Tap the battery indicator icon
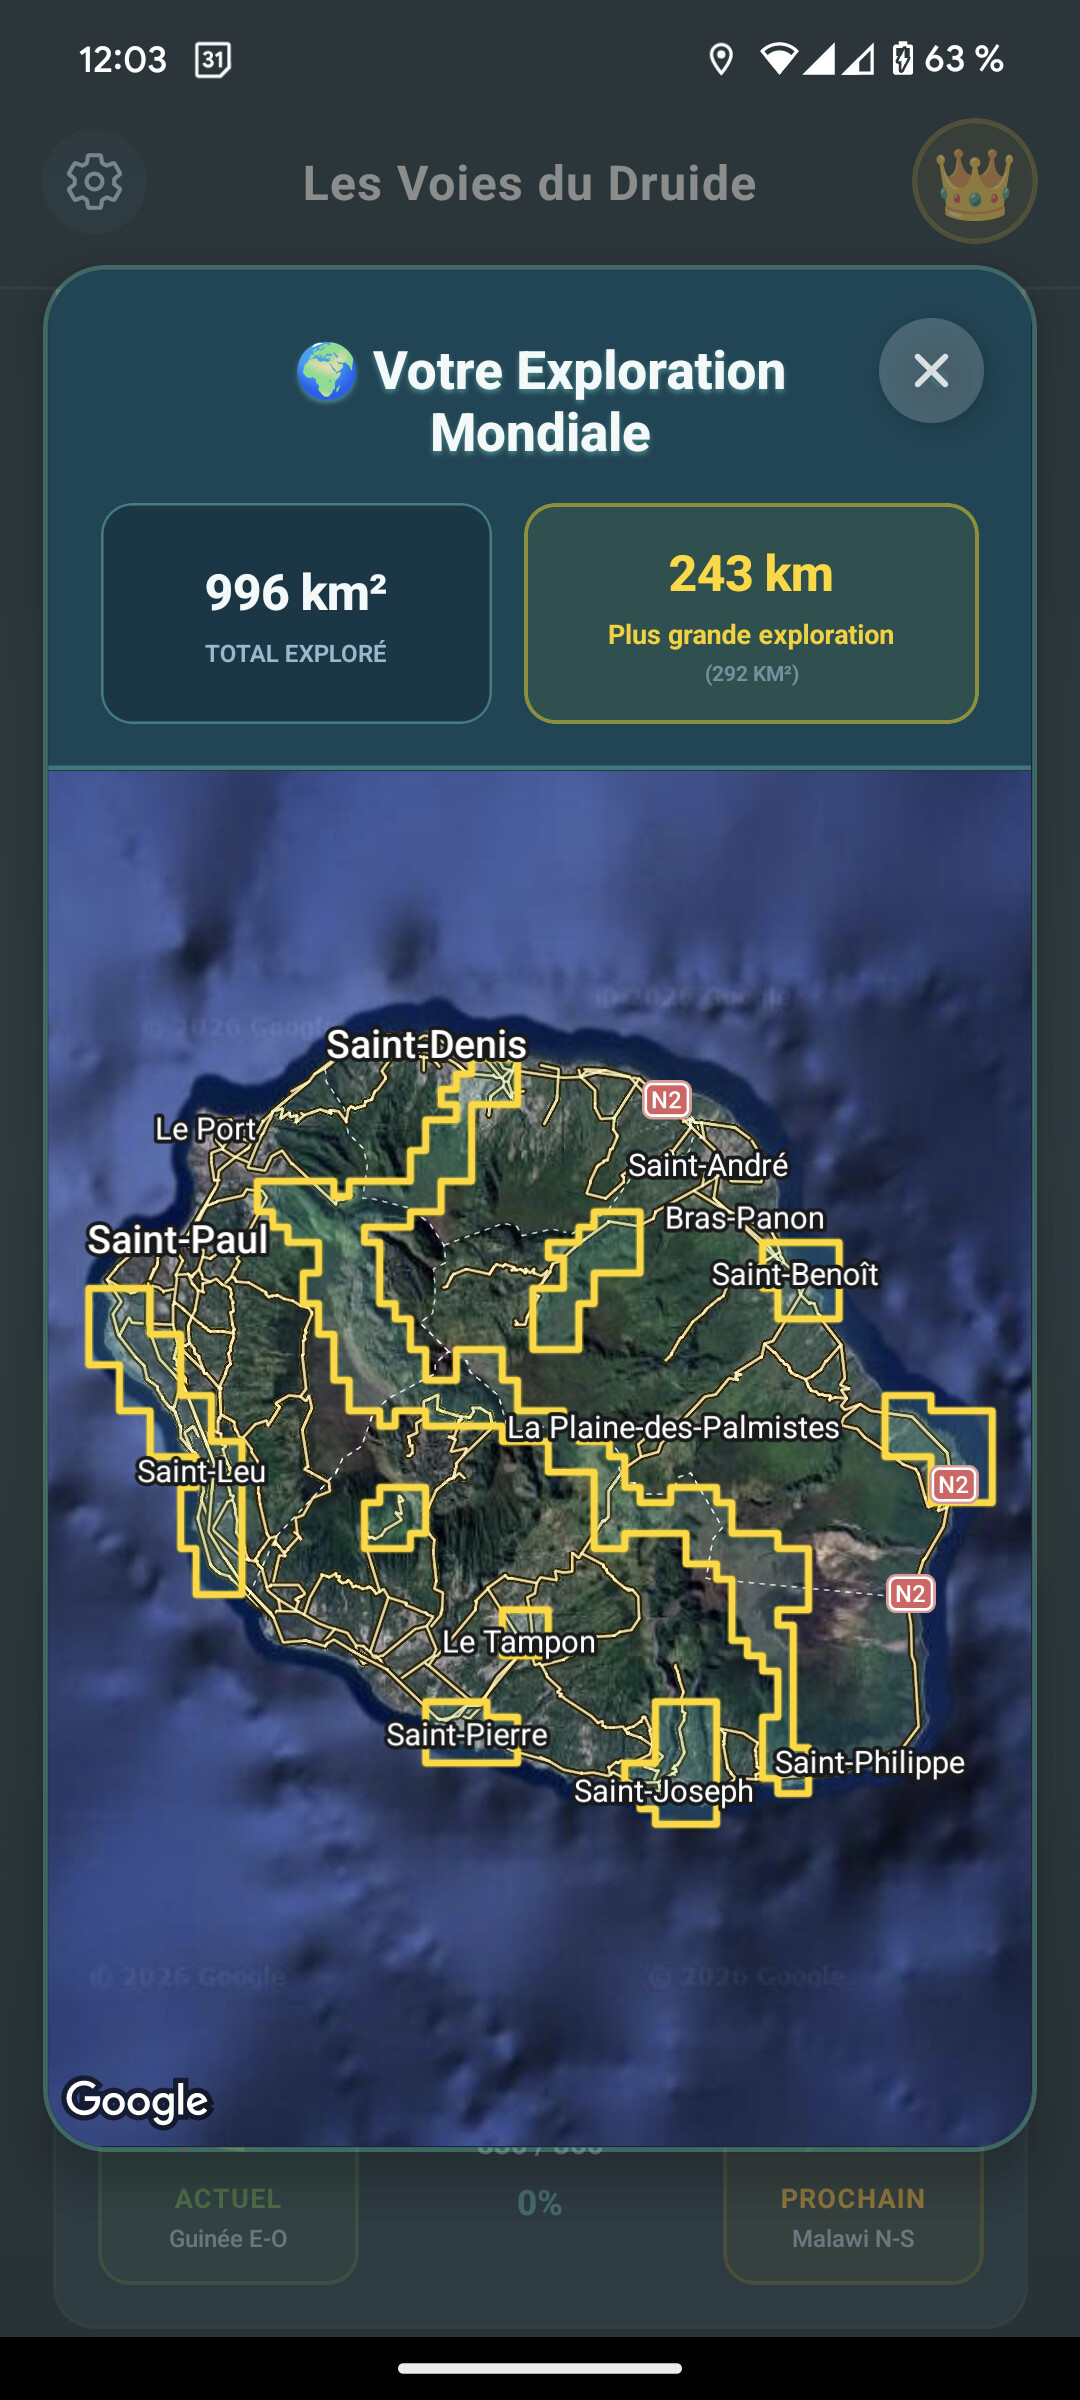This screenshot has width=1080, height=2400. click(x=902, y=60)
